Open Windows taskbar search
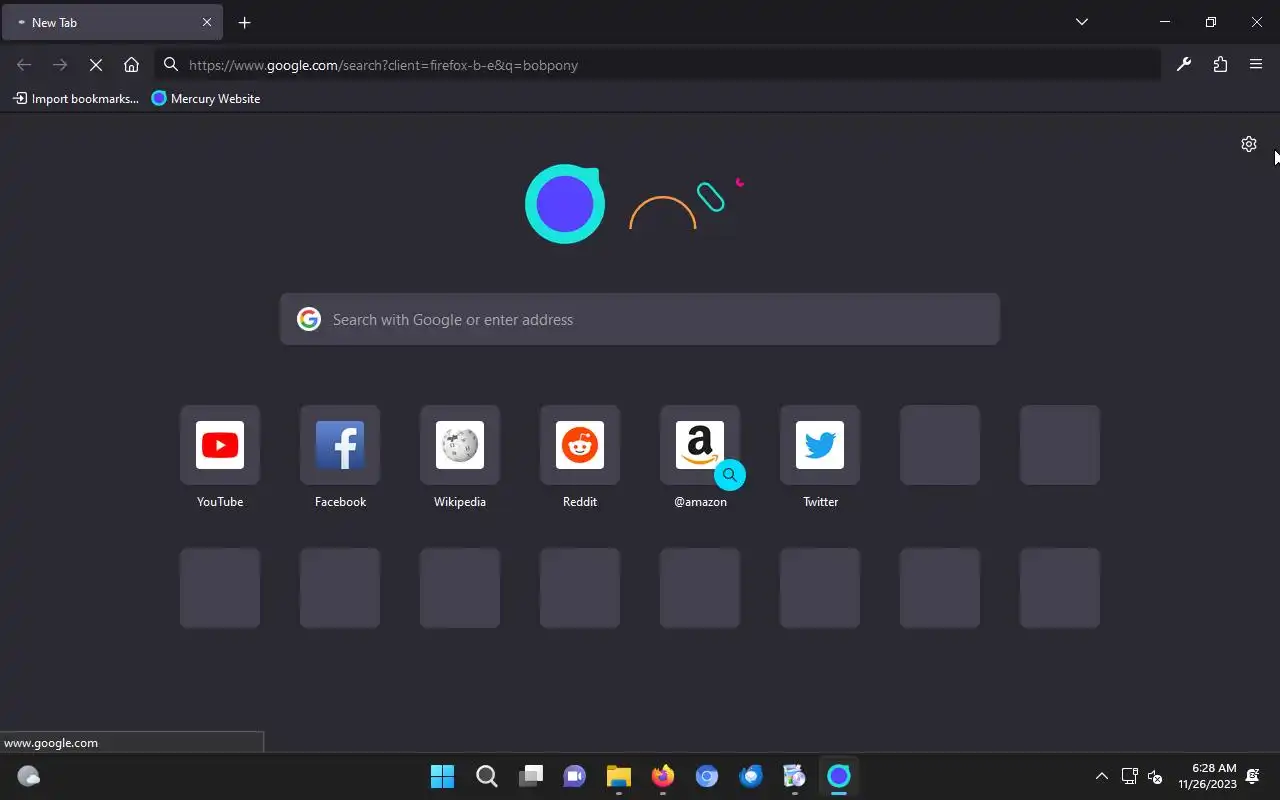Image resolution: width=1280 pixels, height=800 pixels. (486, 776)
